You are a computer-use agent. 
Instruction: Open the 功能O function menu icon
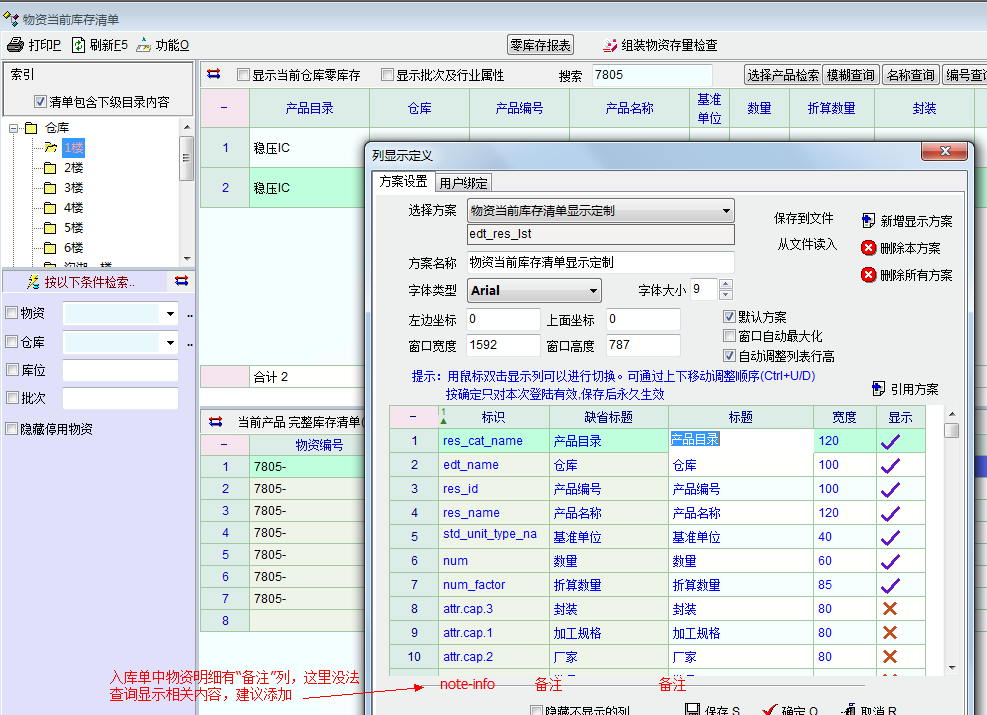[x=144, y=45]
